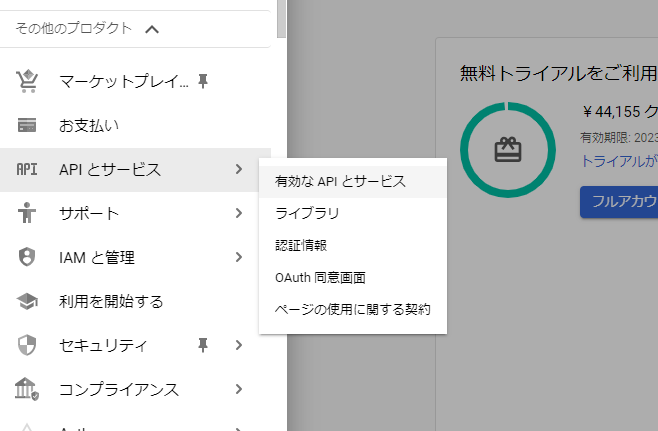Unpin マーケットプレイス with its pin icon

pos(203,81)
